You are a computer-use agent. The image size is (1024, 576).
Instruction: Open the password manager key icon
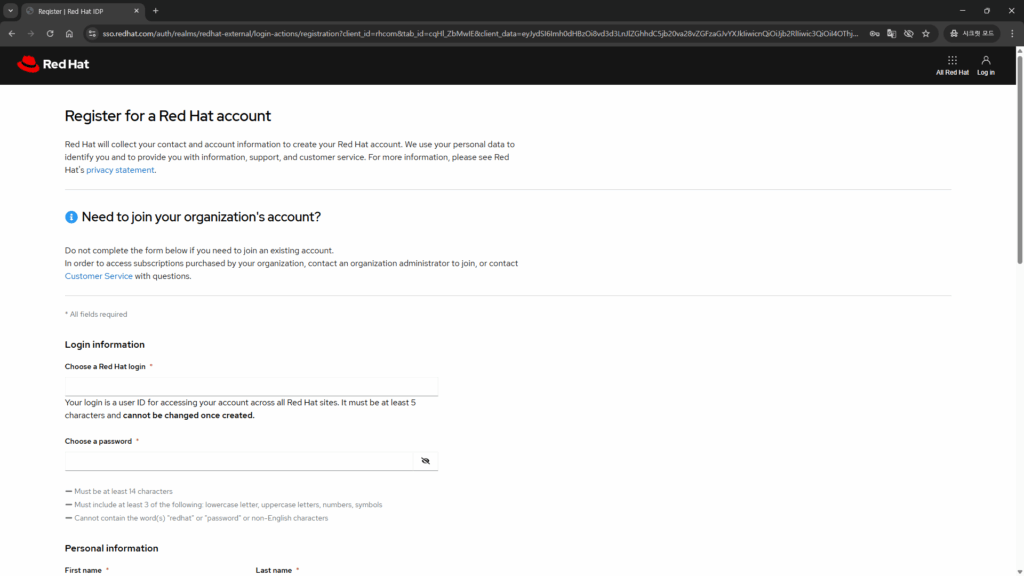874,33
